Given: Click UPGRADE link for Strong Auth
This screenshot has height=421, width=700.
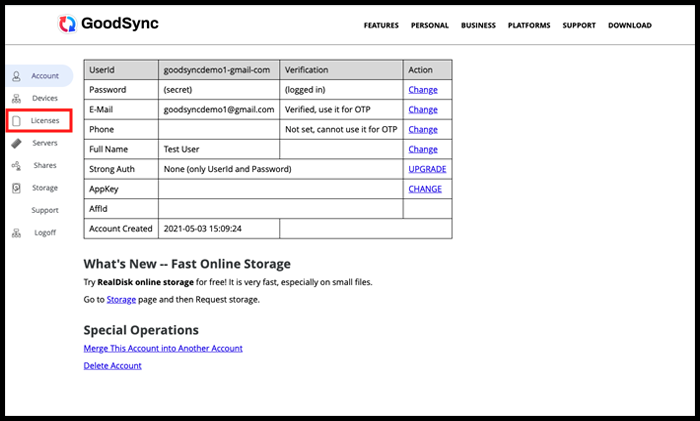Looking at the screenshot, I should (427, 169).
